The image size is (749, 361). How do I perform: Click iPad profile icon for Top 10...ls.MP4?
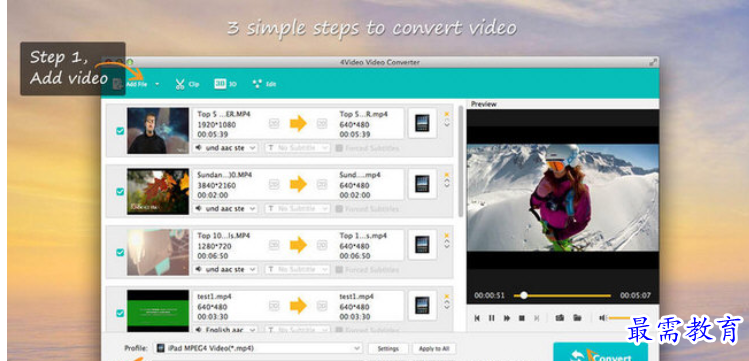422,244
